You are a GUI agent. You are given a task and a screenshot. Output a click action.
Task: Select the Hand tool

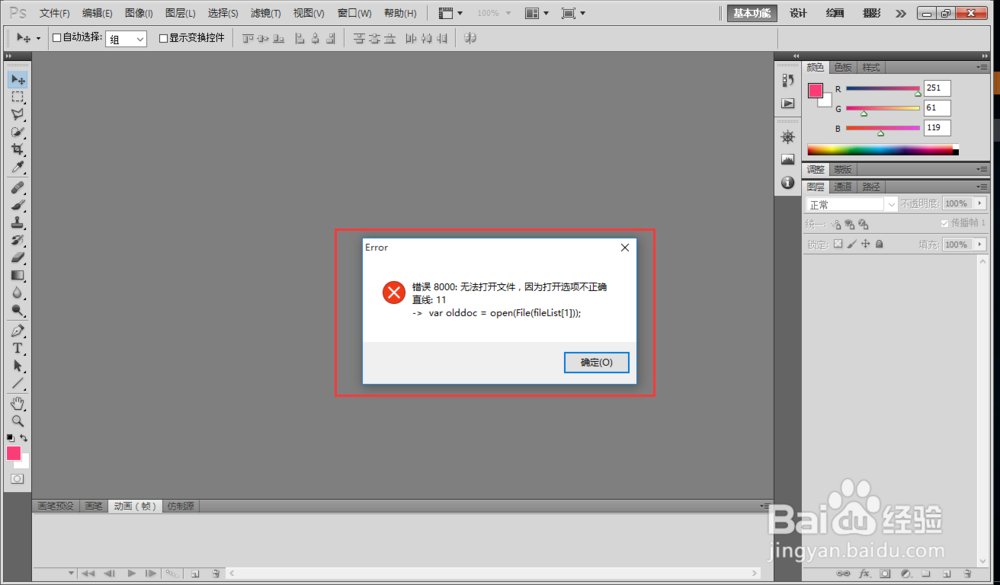point(17,403)
